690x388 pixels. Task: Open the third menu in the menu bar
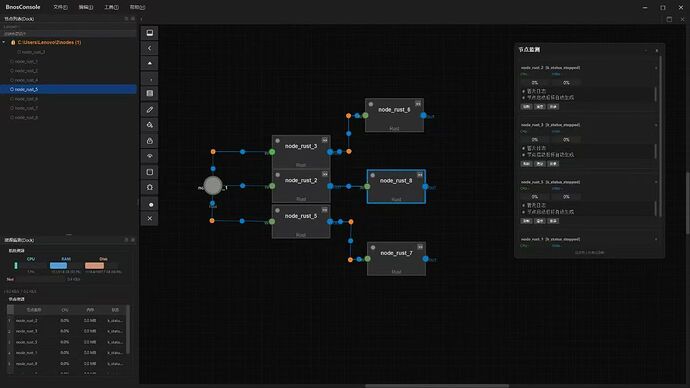[111, 7]
